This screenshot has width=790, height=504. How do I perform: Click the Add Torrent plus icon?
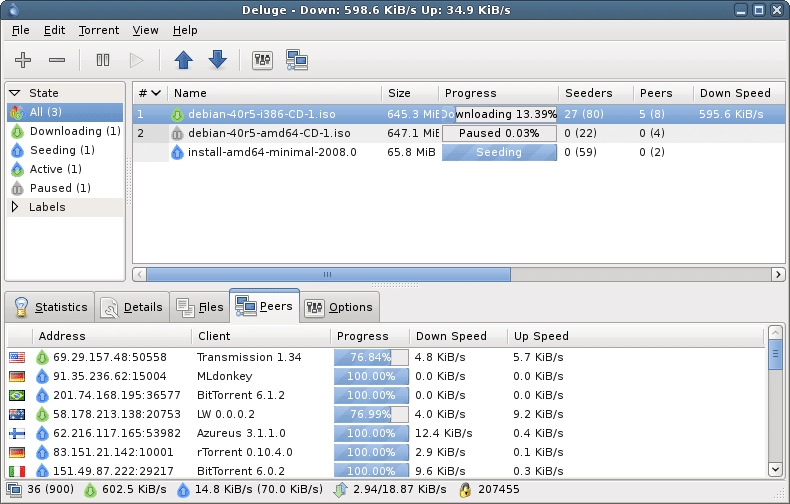point(23,60)
